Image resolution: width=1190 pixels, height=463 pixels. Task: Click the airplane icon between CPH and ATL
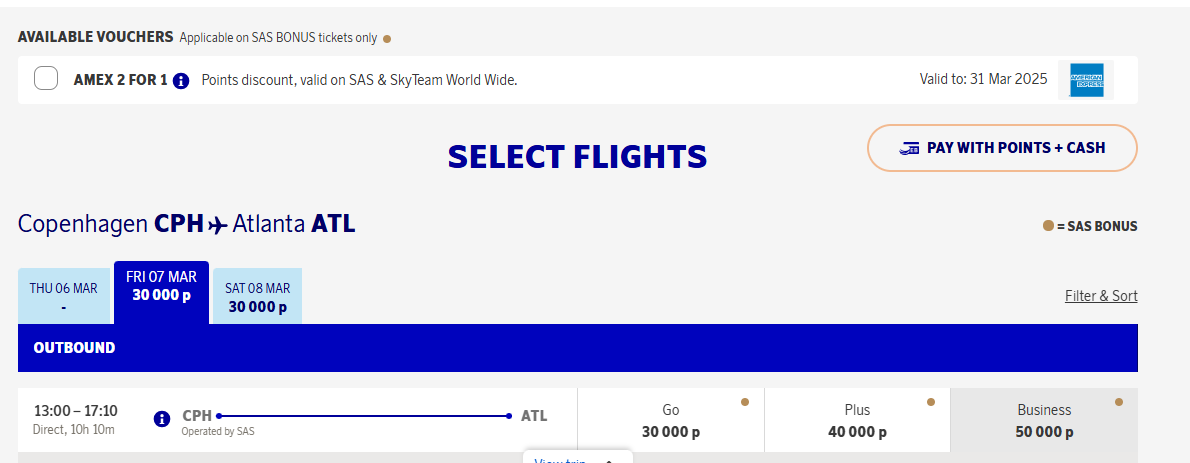[x=218, y=225]
